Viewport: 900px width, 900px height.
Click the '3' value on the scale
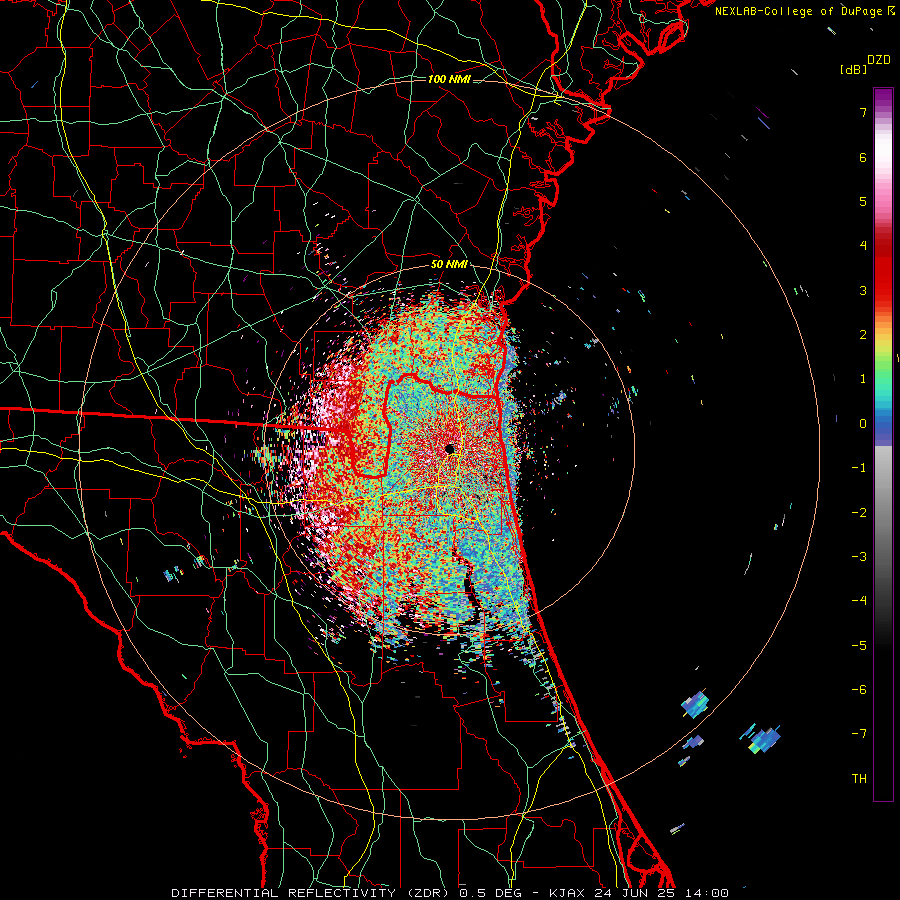(x=863, y=290)
